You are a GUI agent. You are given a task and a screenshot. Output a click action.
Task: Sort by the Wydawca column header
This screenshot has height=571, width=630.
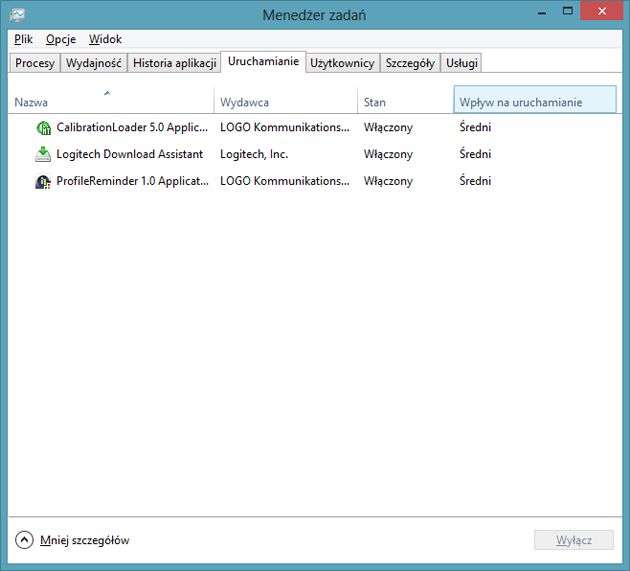click(x=286, y=99)
